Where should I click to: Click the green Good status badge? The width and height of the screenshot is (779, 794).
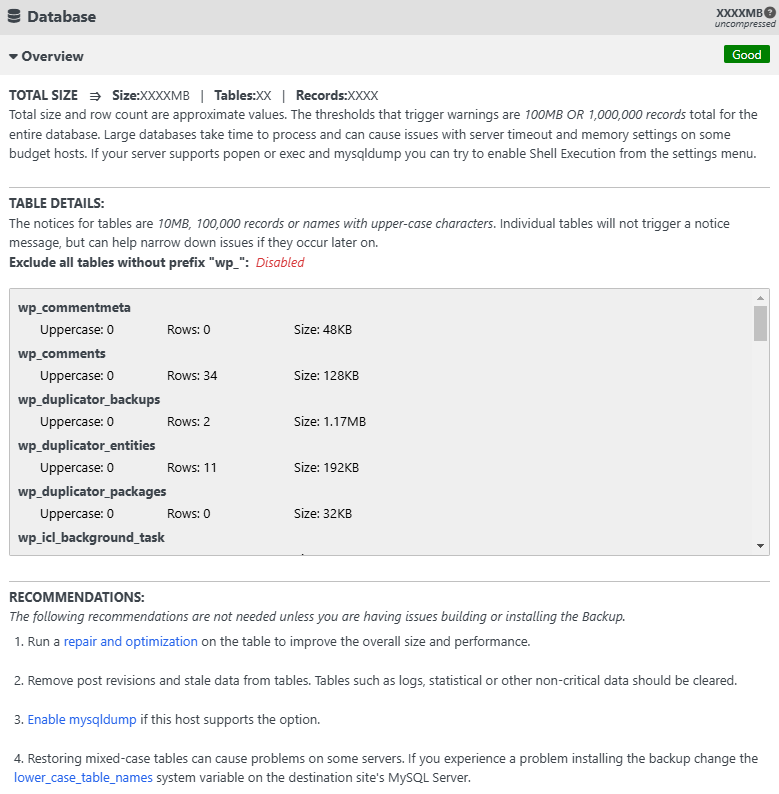[746, 55]
